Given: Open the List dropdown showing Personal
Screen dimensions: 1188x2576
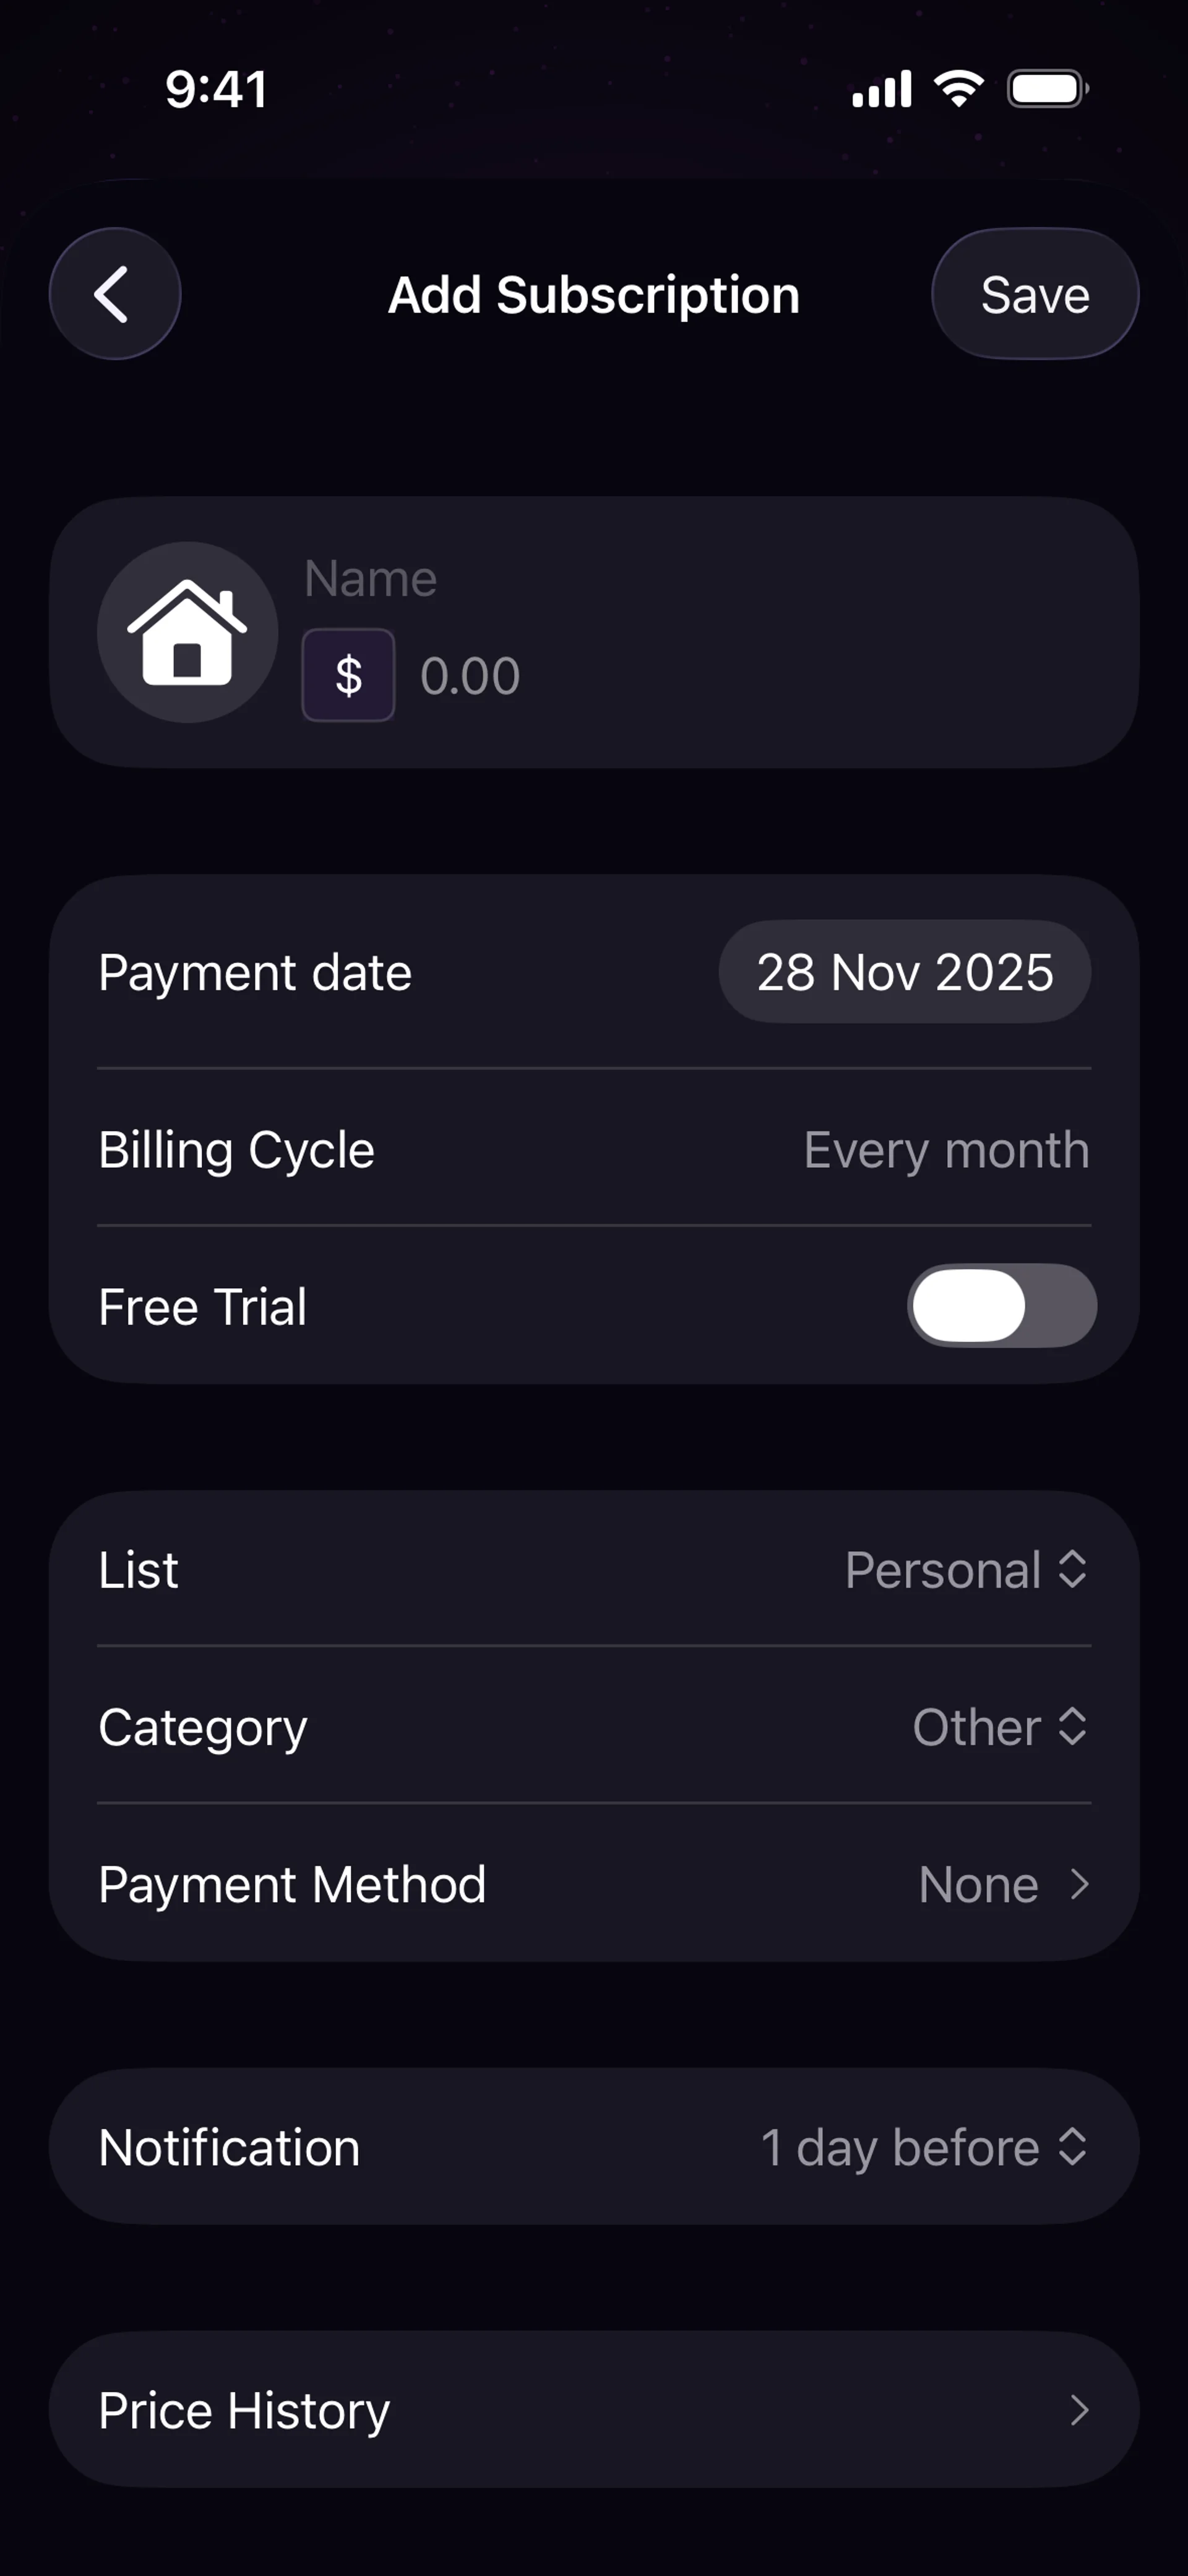Looking at the screenshot, I should [x=966, y=1570].
